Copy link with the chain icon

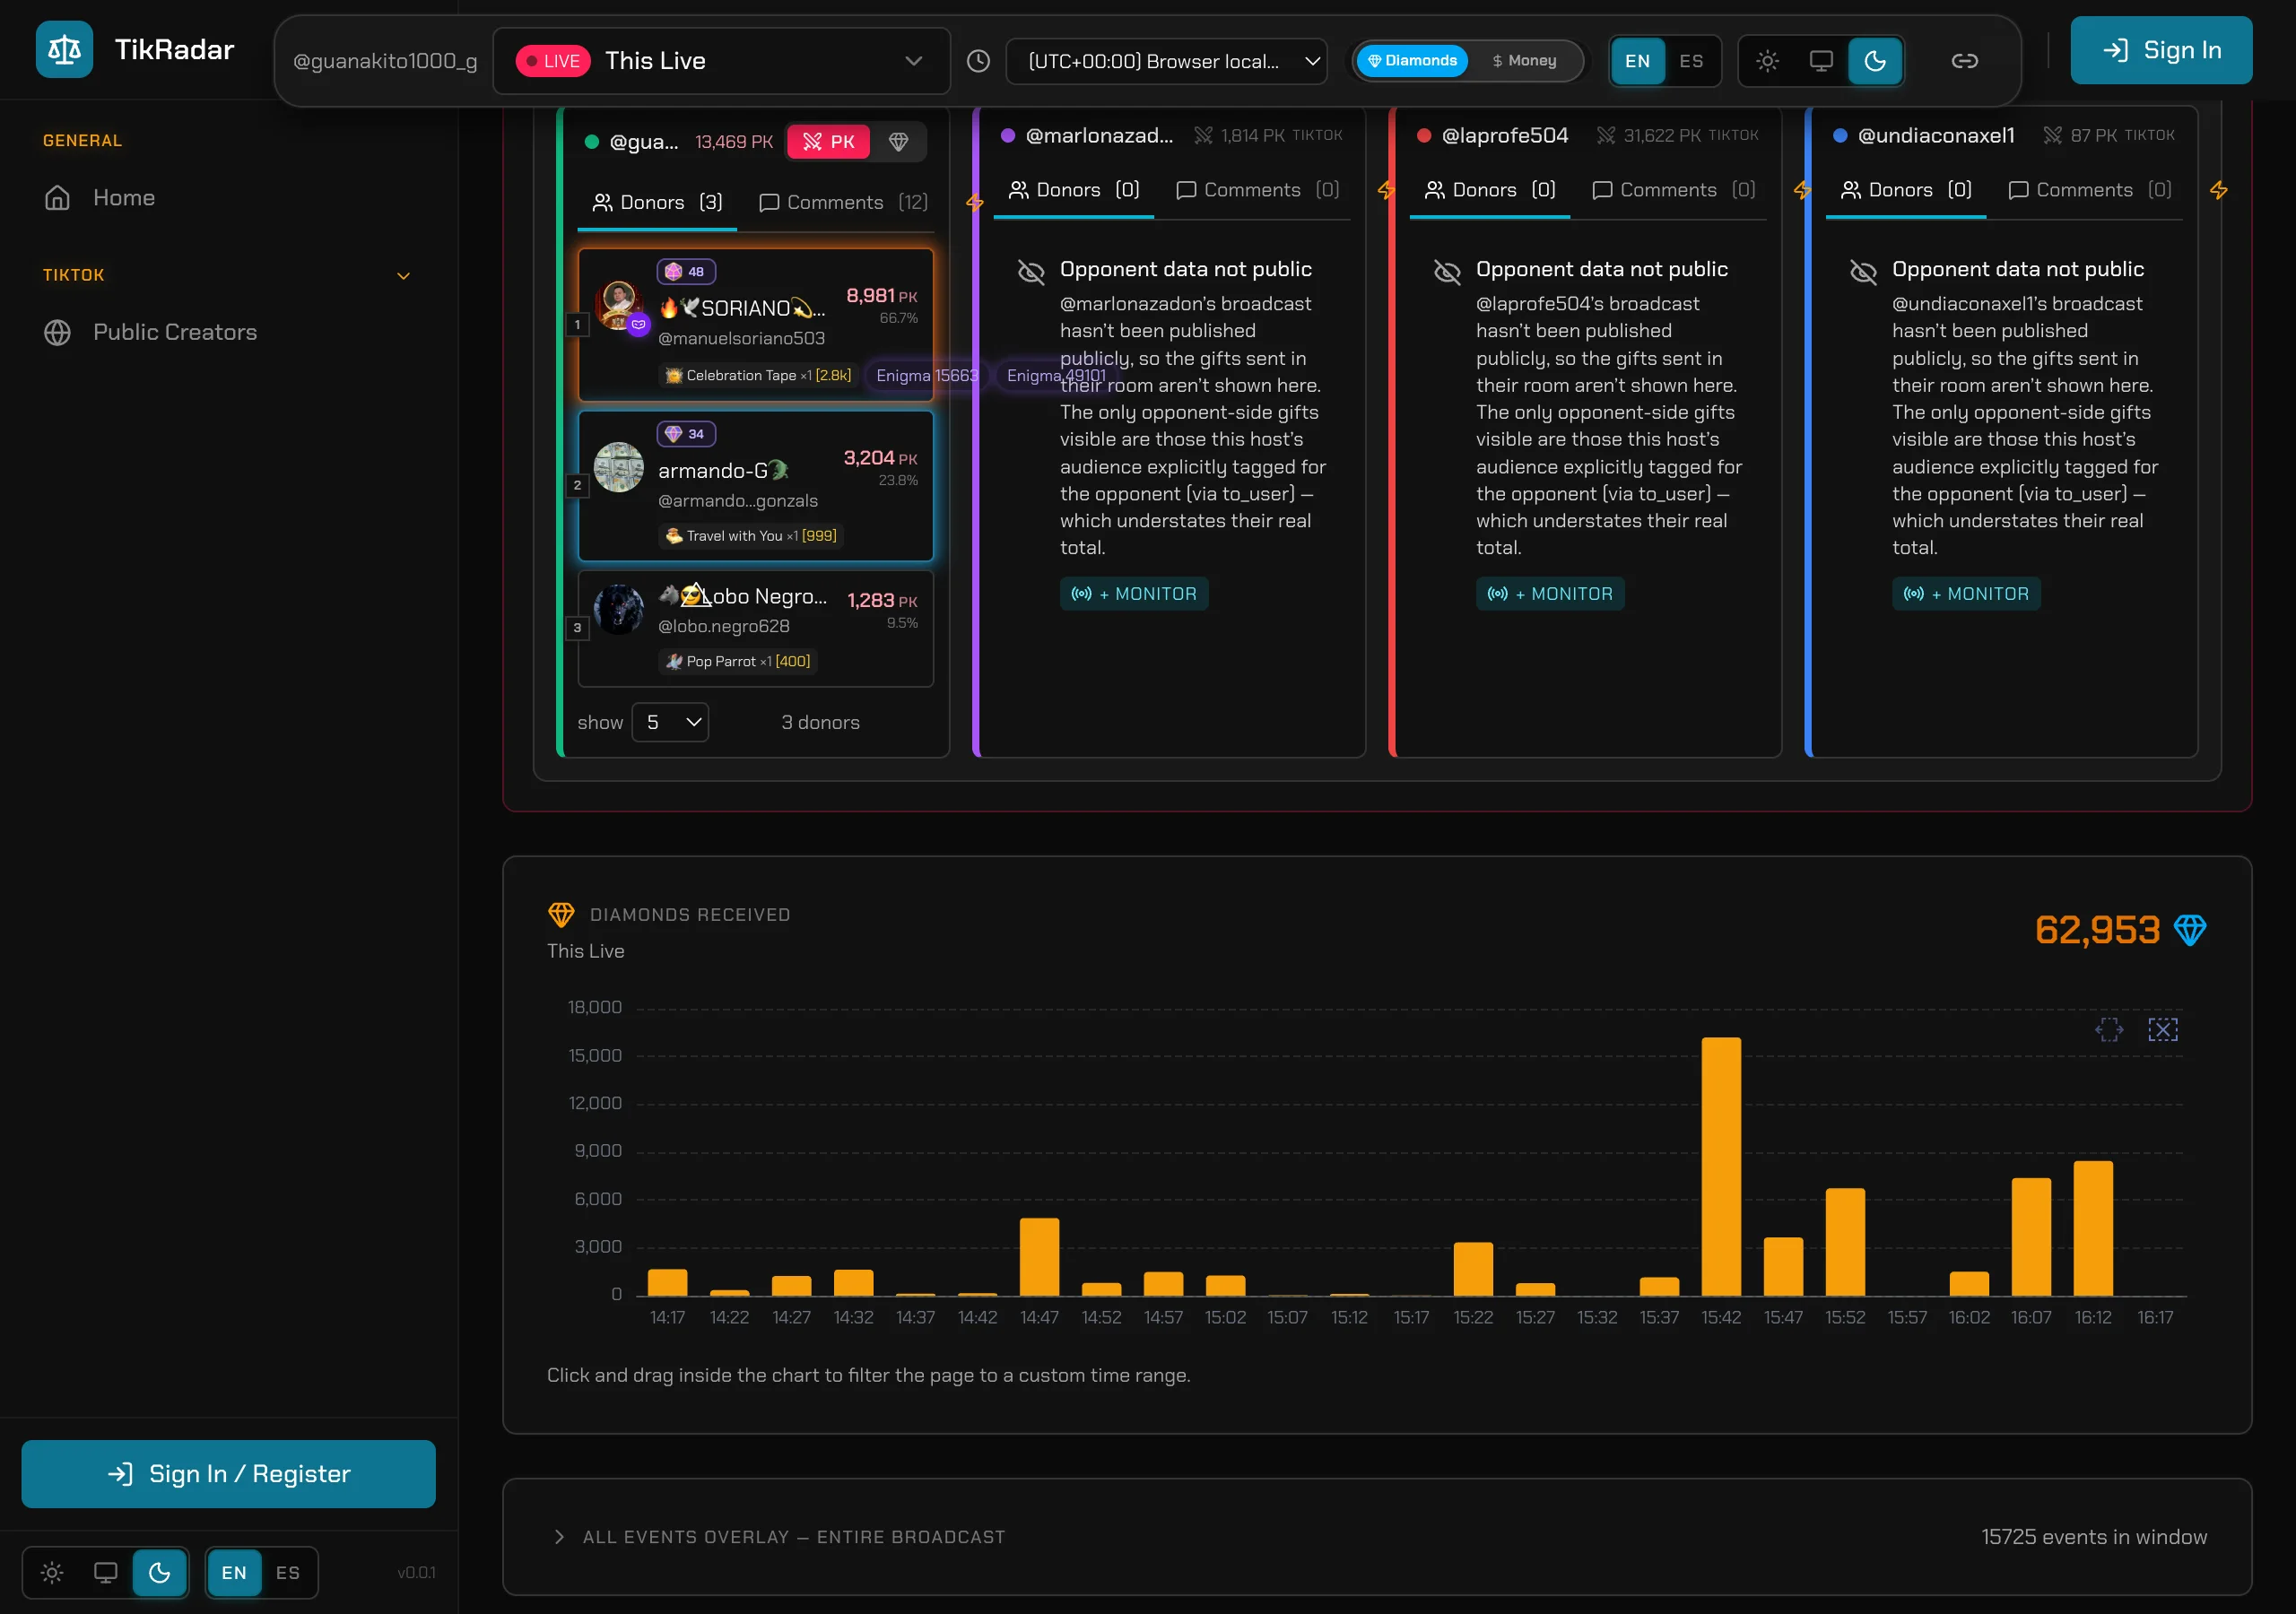click(x=1964, y=61)
